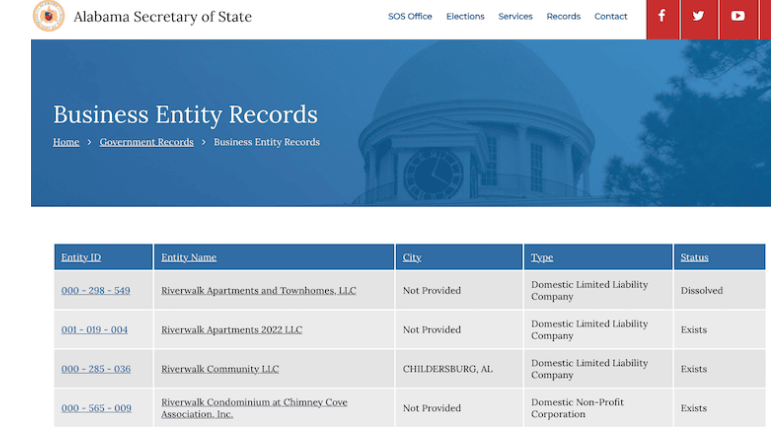
Task: Sort table by Status column header
Action: coord(694,257)
